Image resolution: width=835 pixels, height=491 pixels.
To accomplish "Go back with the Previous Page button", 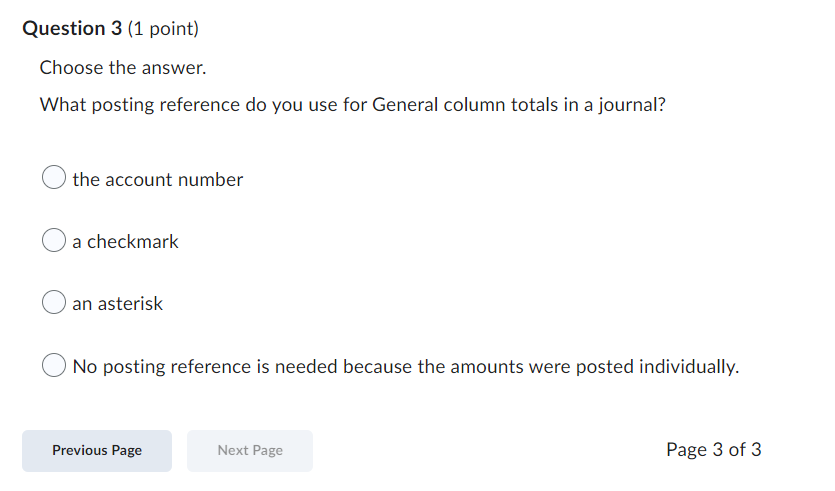I will (97, 450).
